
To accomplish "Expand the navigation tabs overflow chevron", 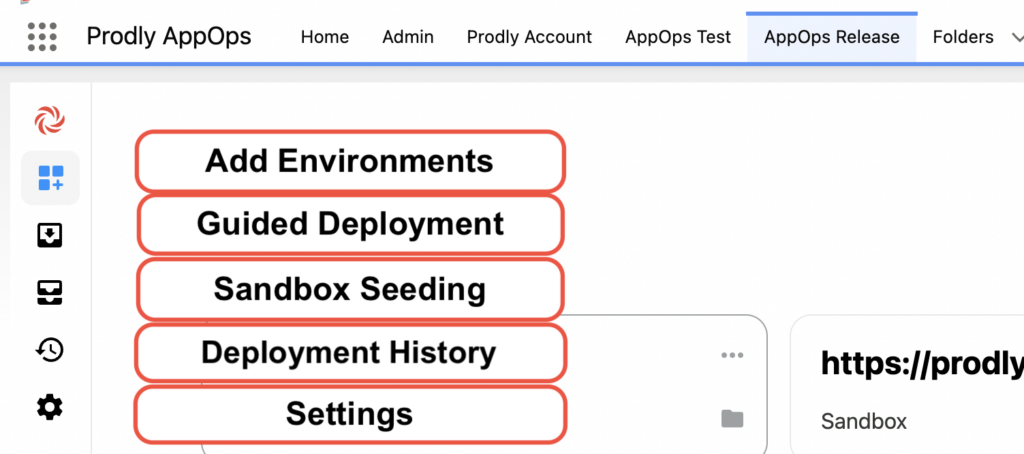I will click(1016, 37).
